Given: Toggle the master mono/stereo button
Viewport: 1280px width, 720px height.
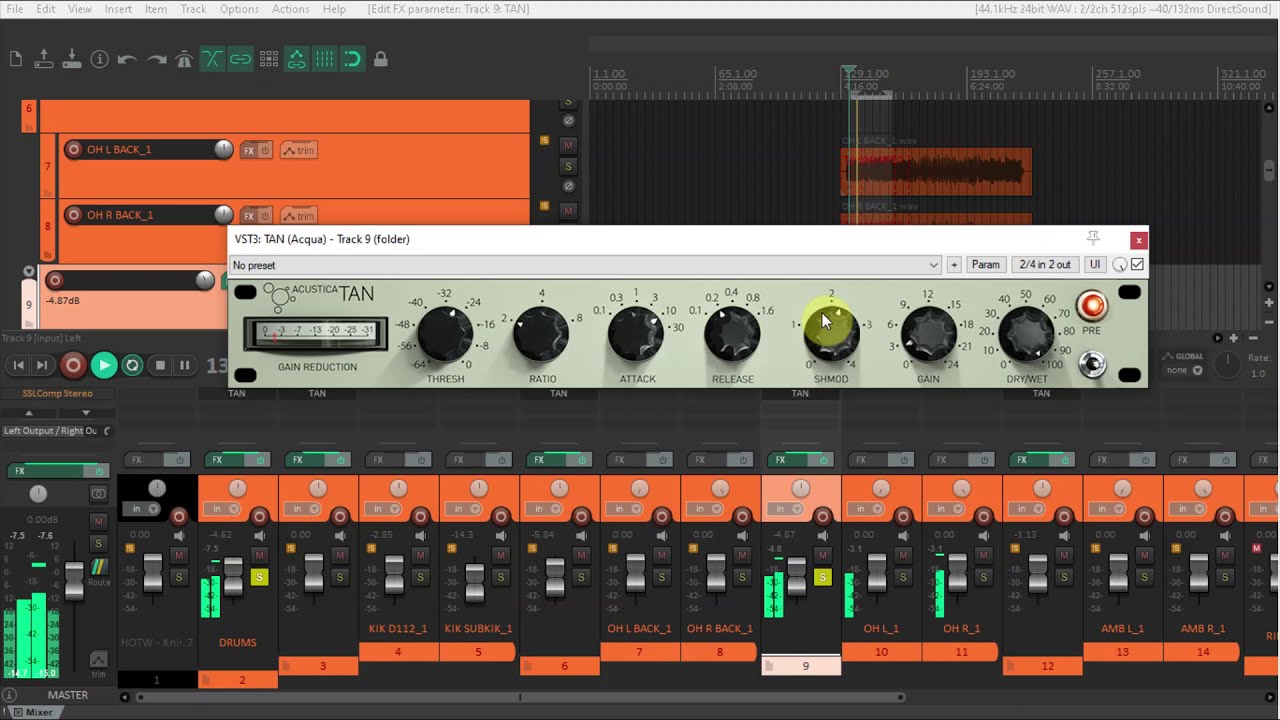Looking at the screenshot, I should point(98,494).
